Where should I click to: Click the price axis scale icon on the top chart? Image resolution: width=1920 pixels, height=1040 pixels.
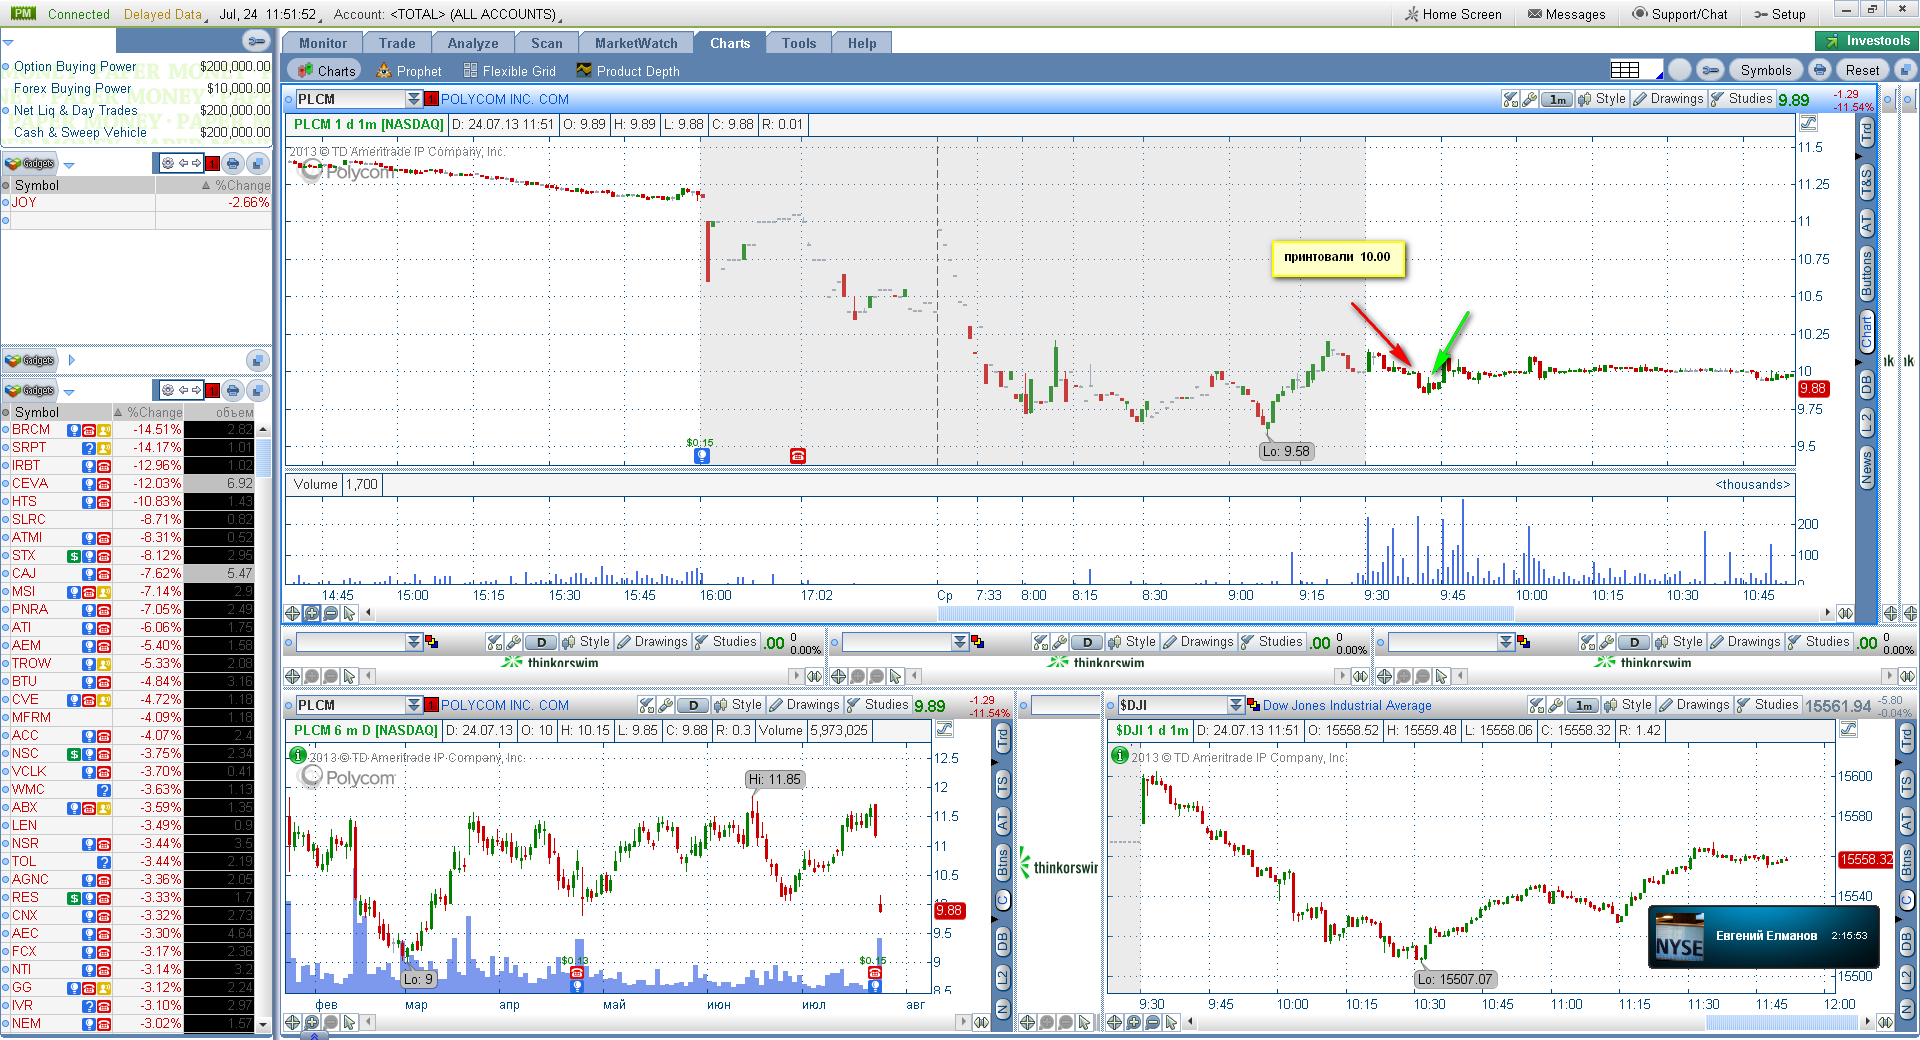1808,124
